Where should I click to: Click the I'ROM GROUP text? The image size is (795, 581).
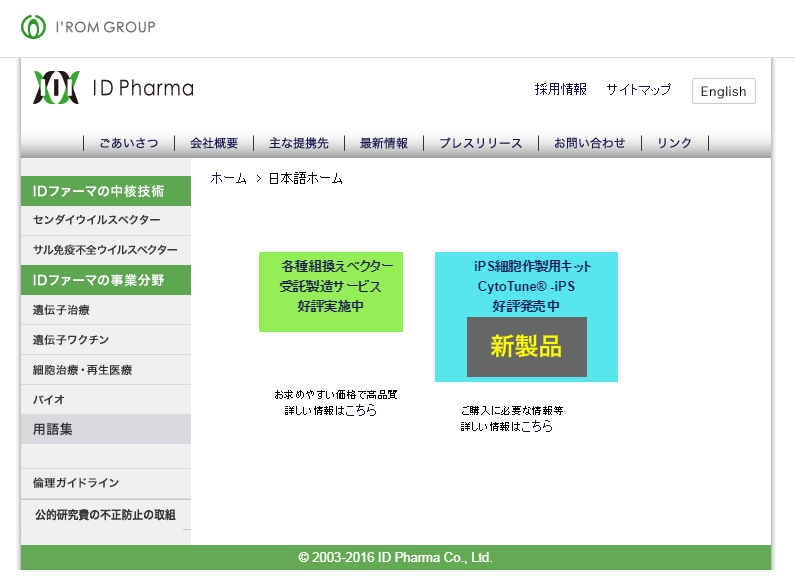(105, 27)
